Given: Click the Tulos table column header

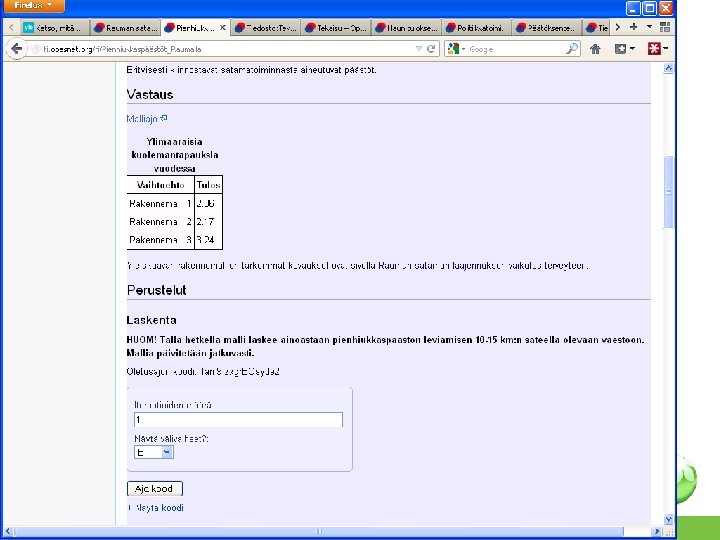Looking at the screenshot, I should tap(208, 185).
